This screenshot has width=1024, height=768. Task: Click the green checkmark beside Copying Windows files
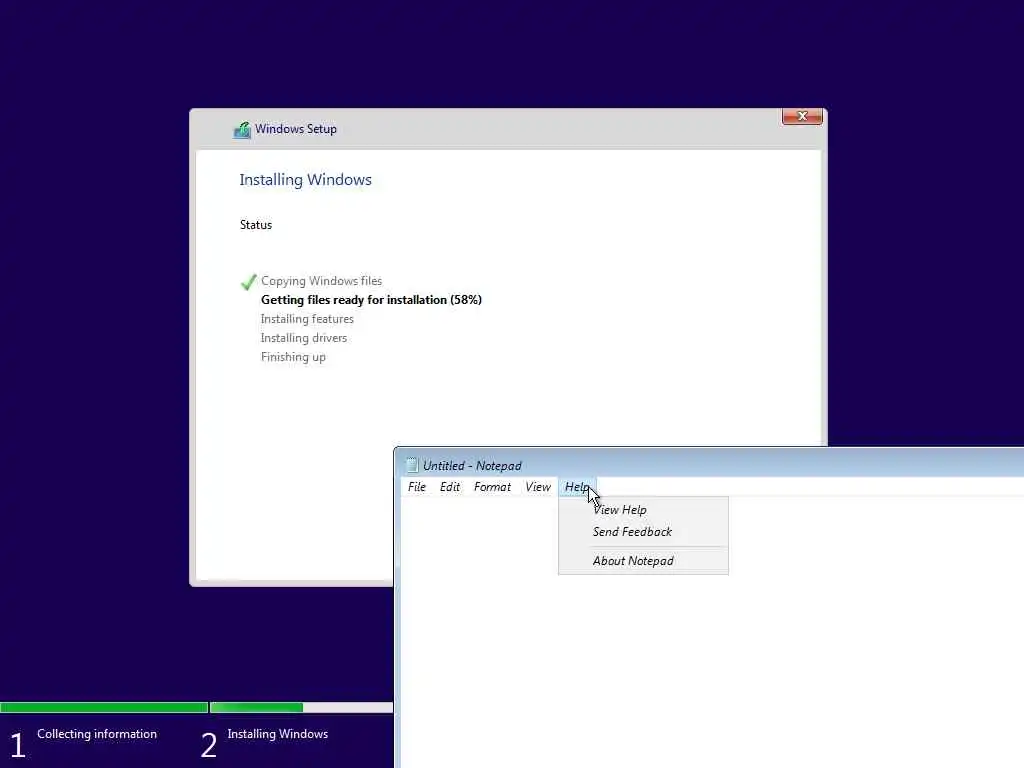coord(248,282)
